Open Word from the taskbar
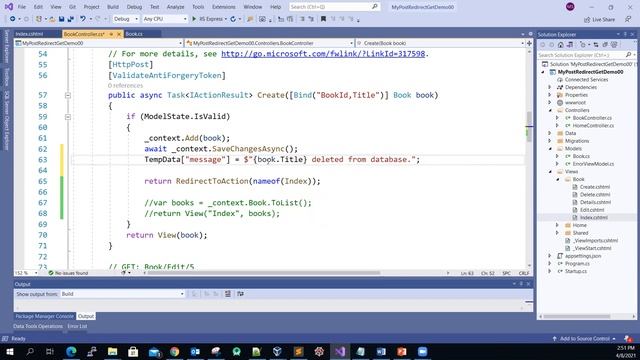 point(381,351)
